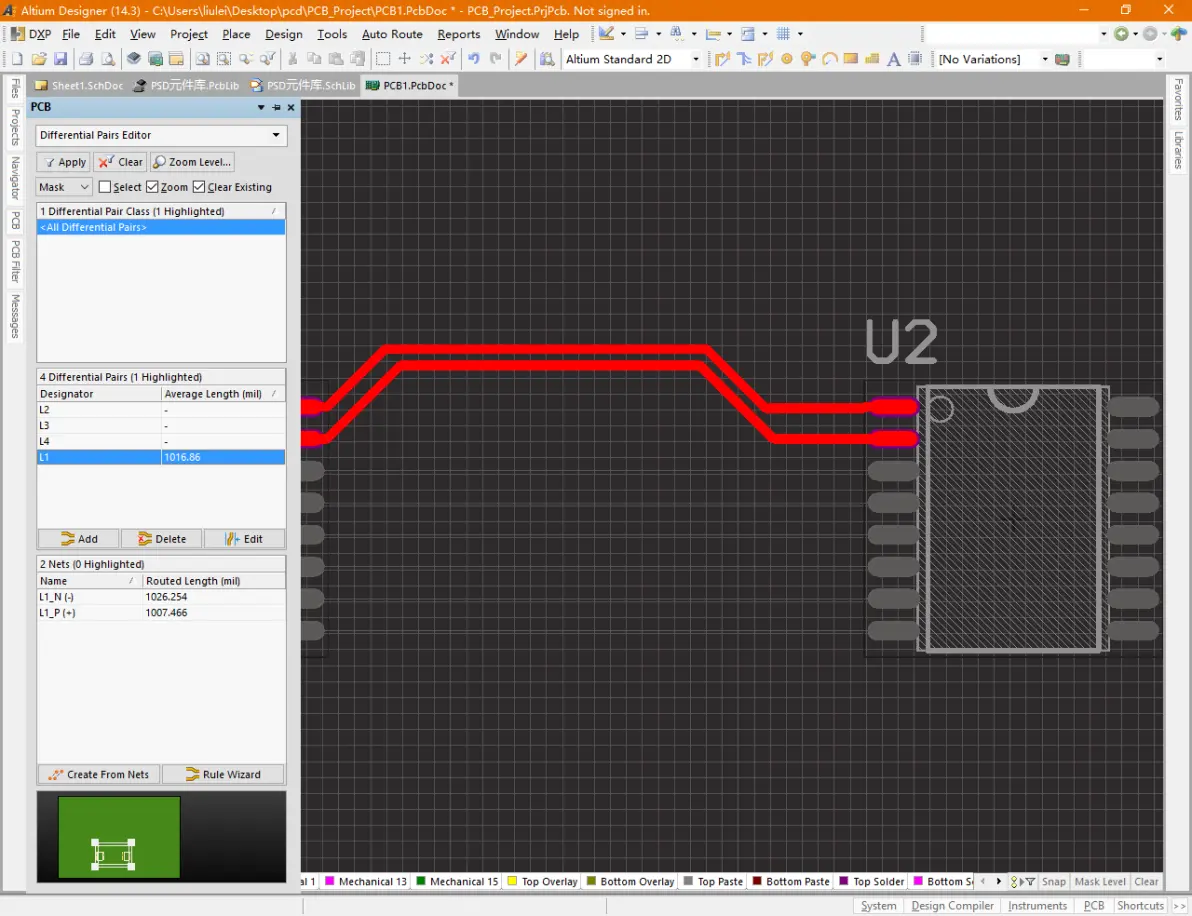This screenshot has height=916, width=1192.
Task: Click the green navigate back arrow
Action: tap(1121, 34)
